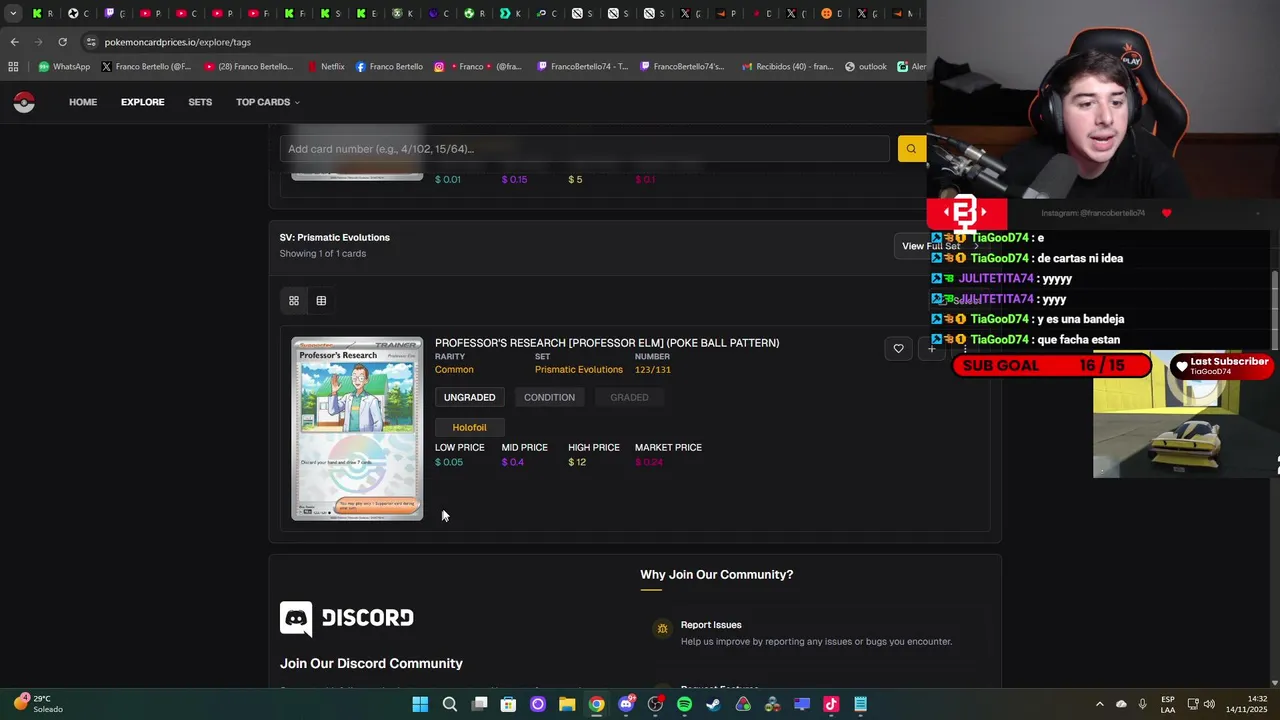The width and height of the screenshot is (1280, 720).
Task: Open the clock and date panel
Action: [x=1244, y=704]
